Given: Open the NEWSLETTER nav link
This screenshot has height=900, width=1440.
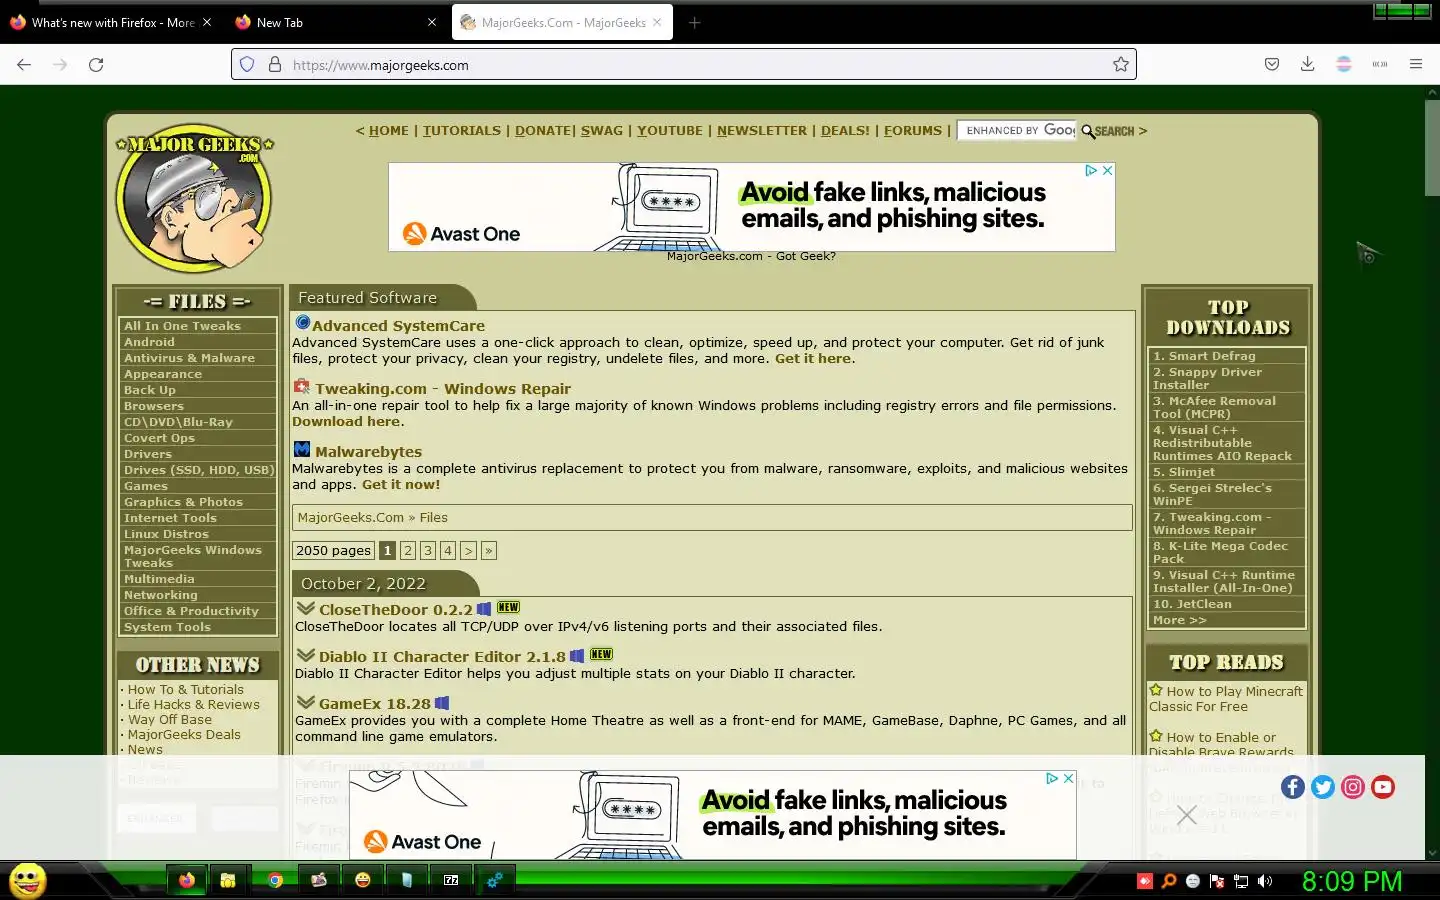Looking at the screenshot, I should pos(762,130).
